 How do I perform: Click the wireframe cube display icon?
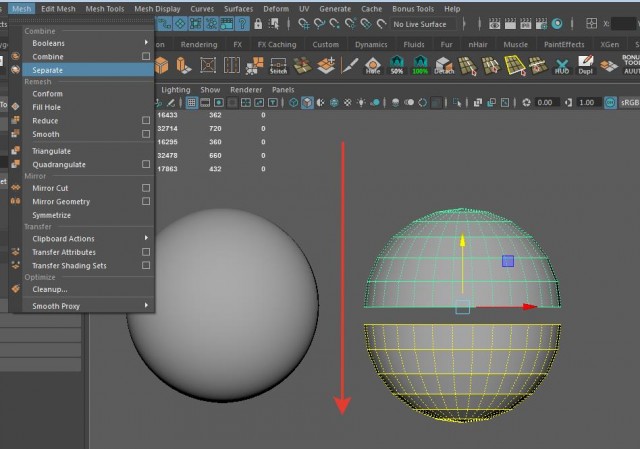[x=293, y=102]
